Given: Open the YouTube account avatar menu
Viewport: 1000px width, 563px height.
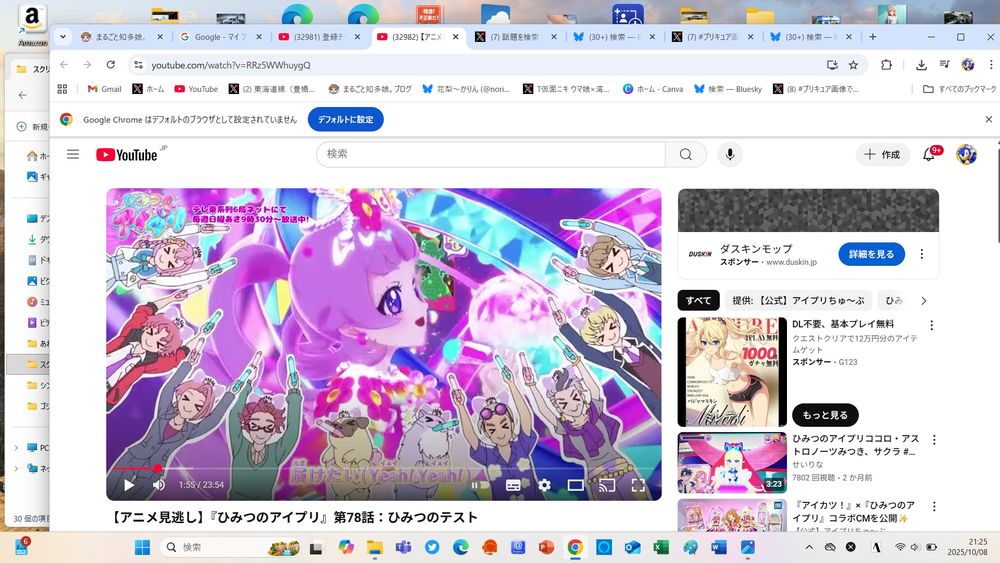Looking at the screenshot, I should 966,154.
